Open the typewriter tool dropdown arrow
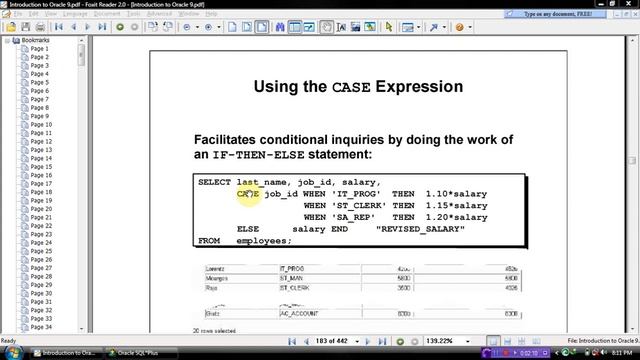Viewport: 640px width, 360px height. coord(418,27)
